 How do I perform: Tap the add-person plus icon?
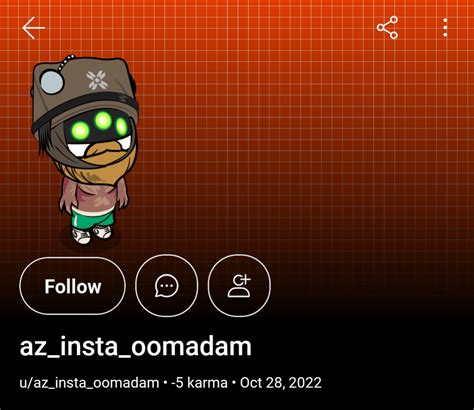click(239, 286)
